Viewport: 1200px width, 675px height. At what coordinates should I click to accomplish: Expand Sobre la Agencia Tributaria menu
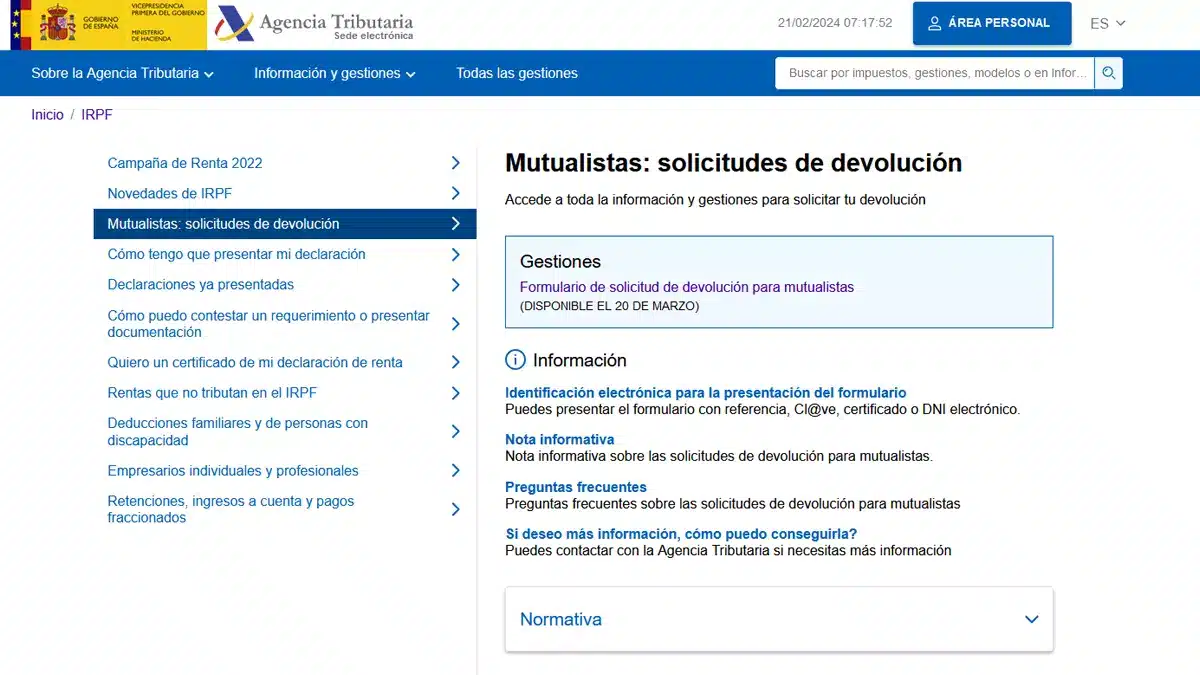(x=123, y=73)
